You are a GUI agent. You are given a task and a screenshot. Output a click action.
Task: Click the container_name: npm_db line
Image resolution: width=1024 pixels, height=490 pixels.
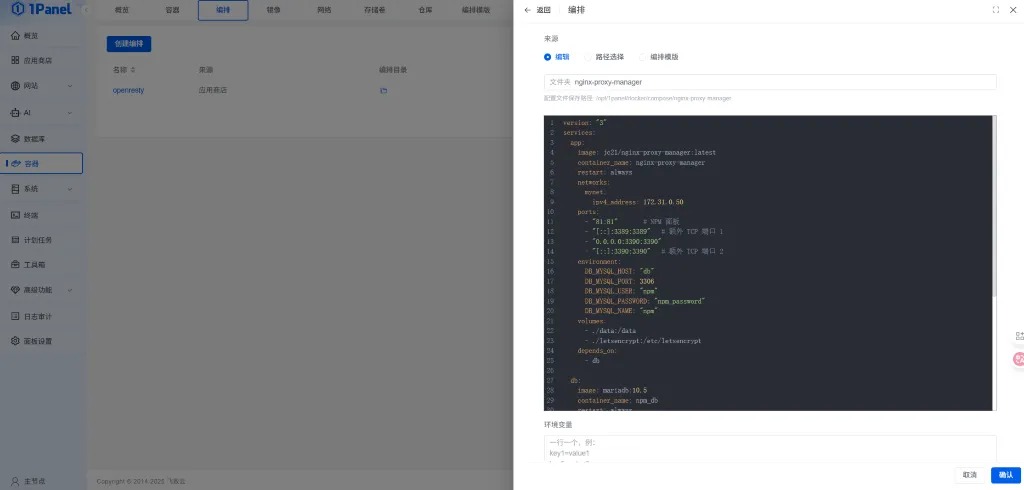(617, 400)
